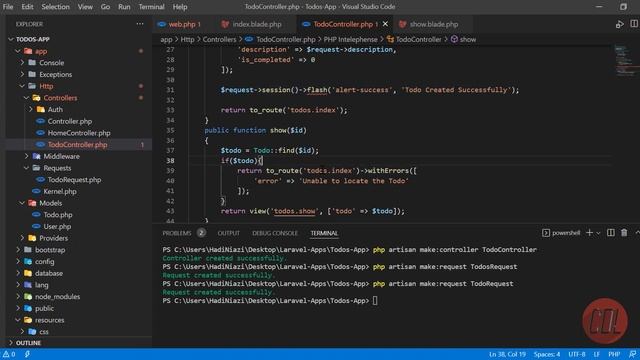Split the terminal pane
This screenshot has height=360, width=640.
click(x=611, y=233)
